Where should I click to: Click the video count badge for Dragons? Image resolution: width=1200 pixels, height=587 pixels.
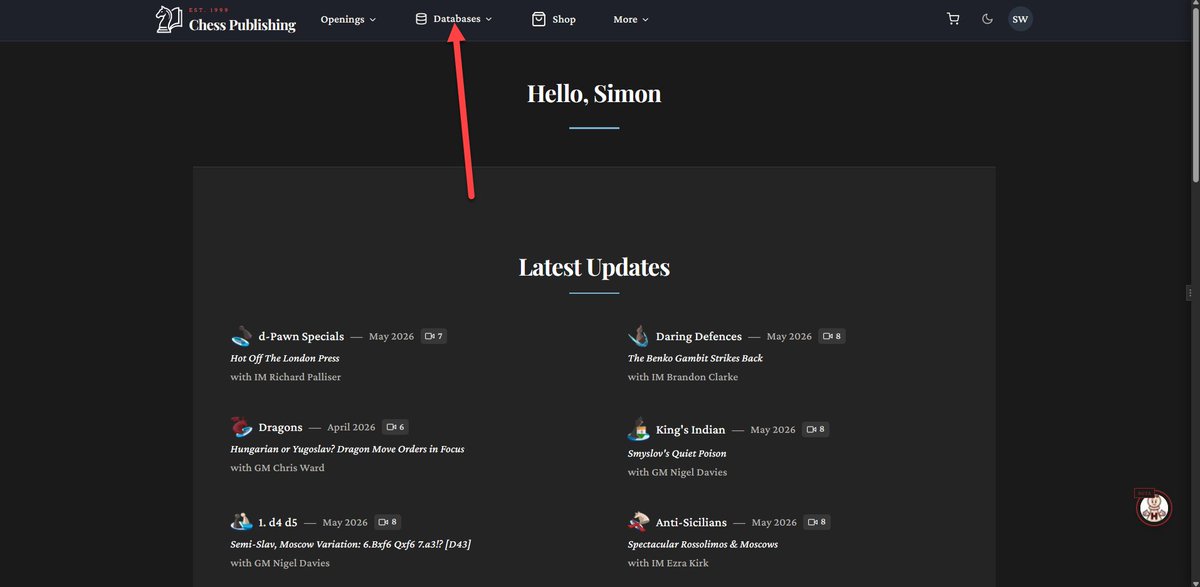(395, 427)
